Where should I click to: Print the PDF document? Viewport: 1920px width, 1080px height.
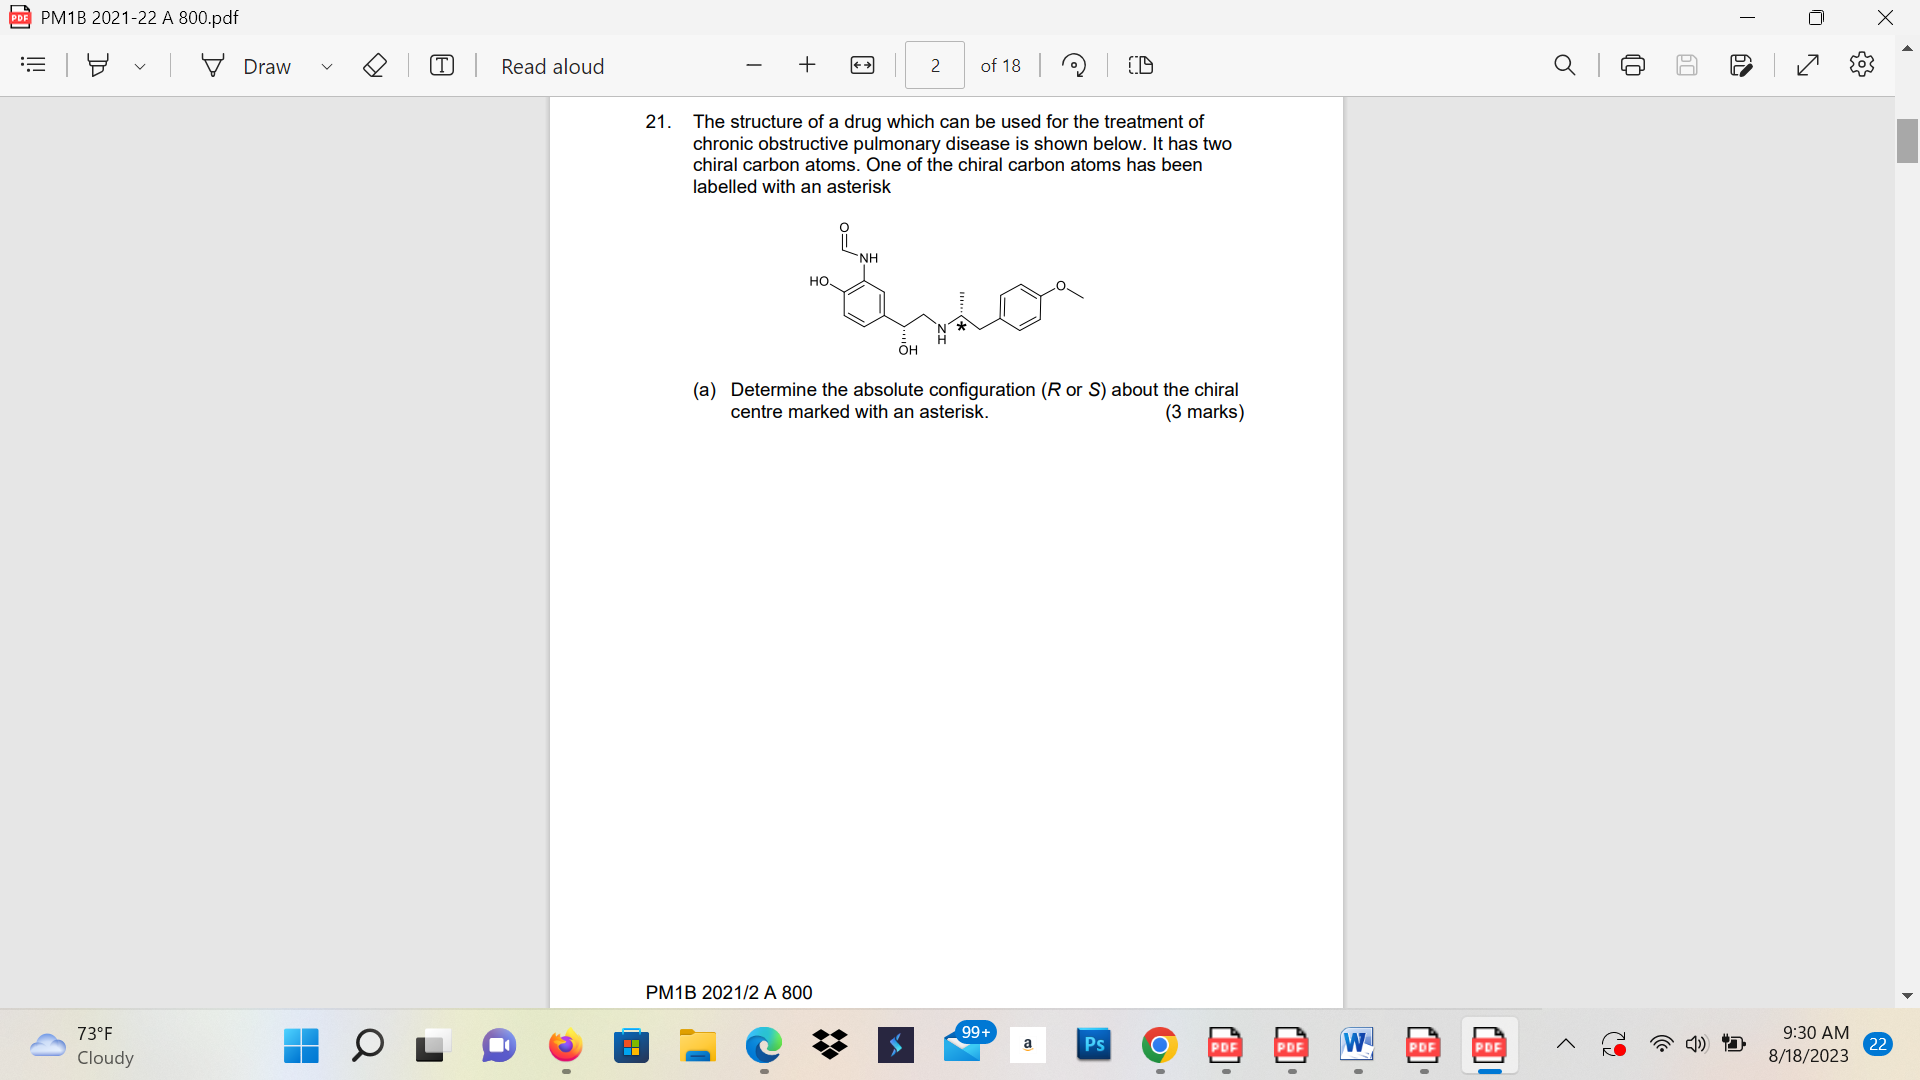click(x=1633, y=66)
